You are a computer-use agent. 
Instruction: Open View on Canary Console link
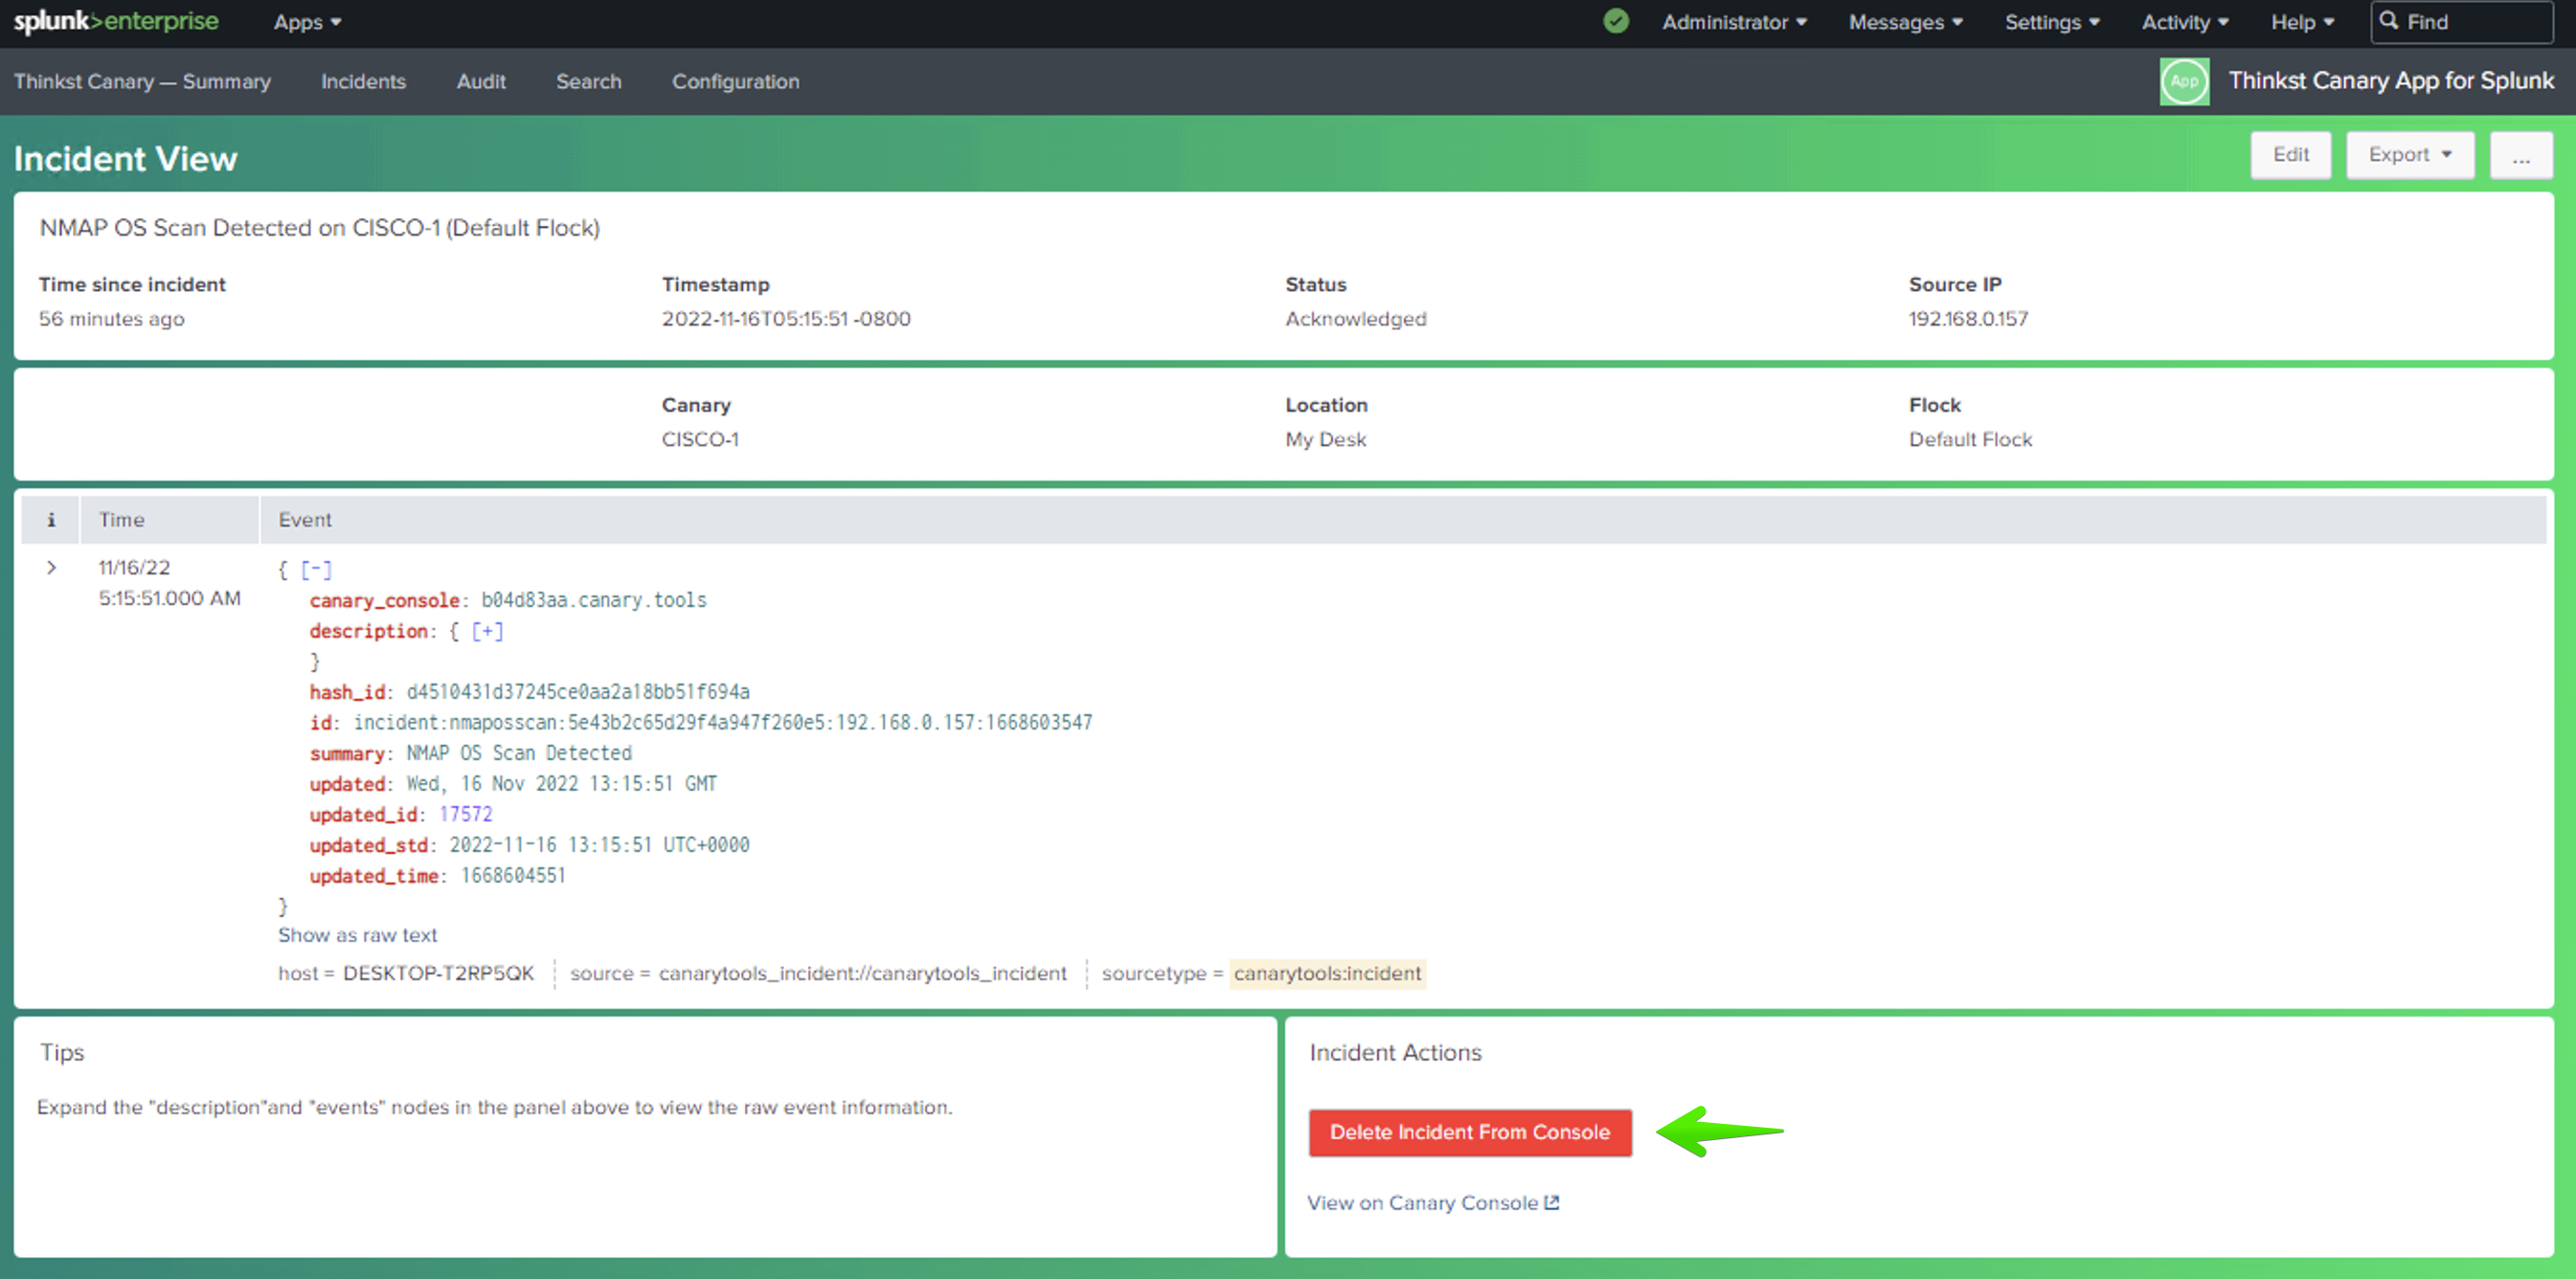(x=1433, y=1203)
